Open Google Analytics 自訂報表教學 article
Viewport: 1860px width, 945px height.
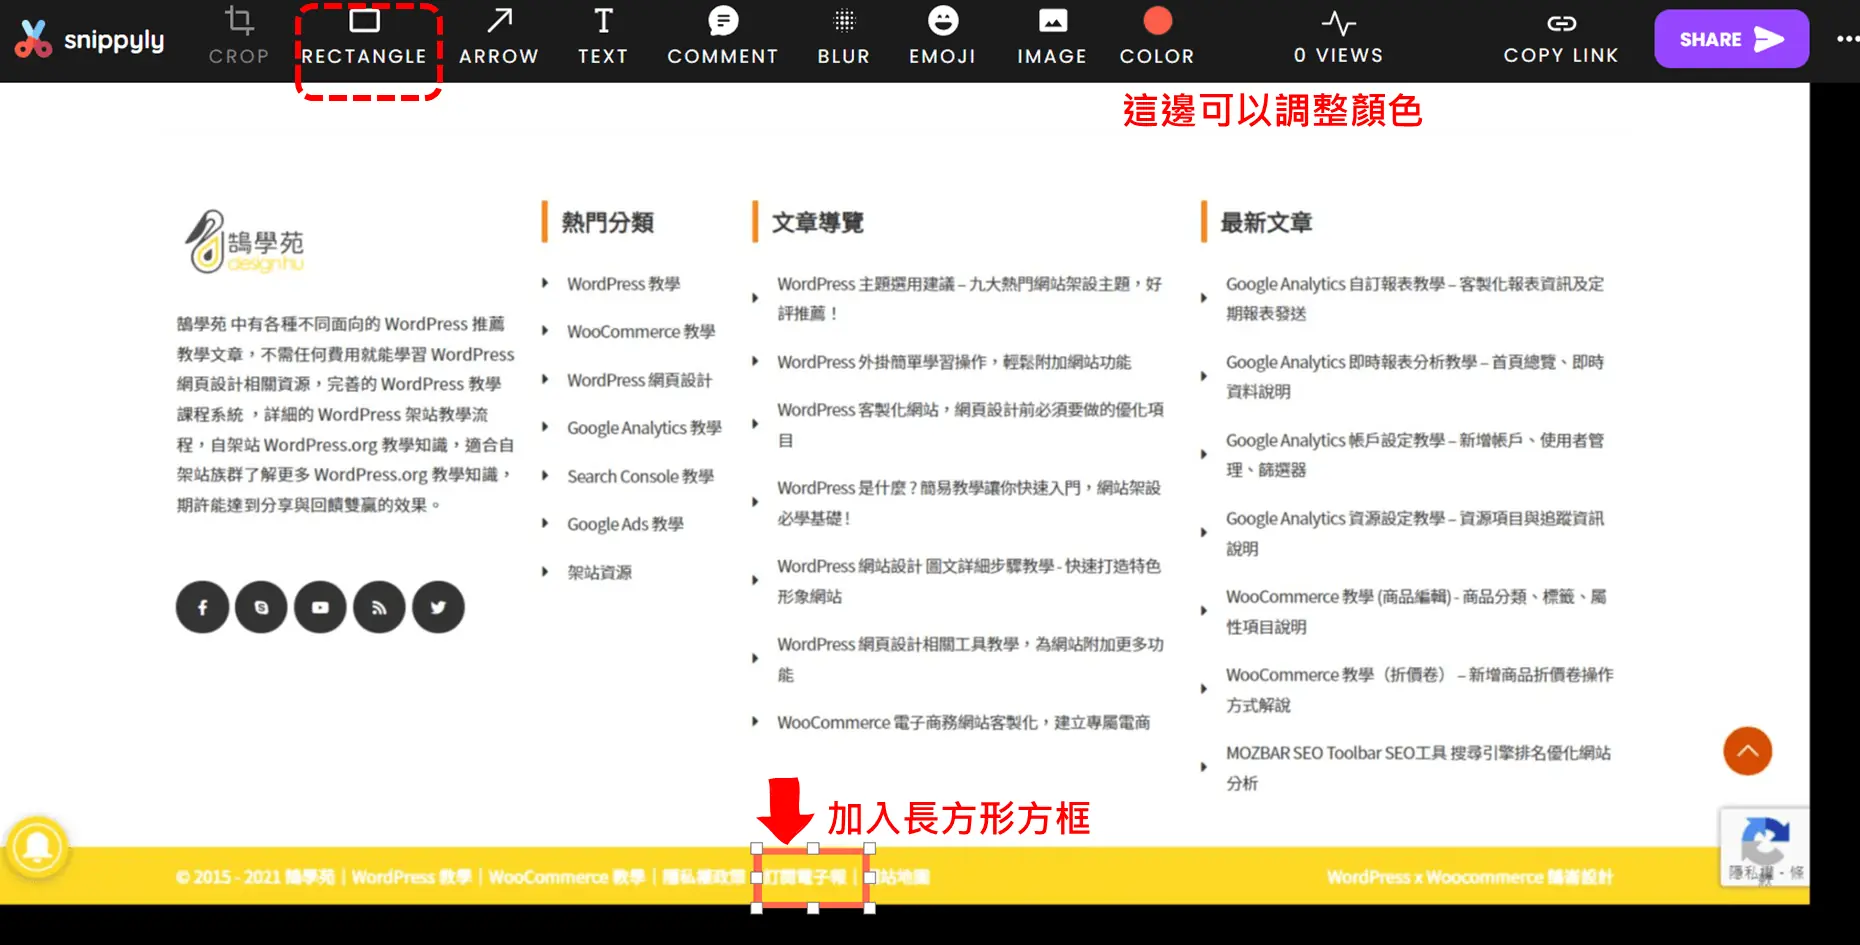click(1415, 298)
